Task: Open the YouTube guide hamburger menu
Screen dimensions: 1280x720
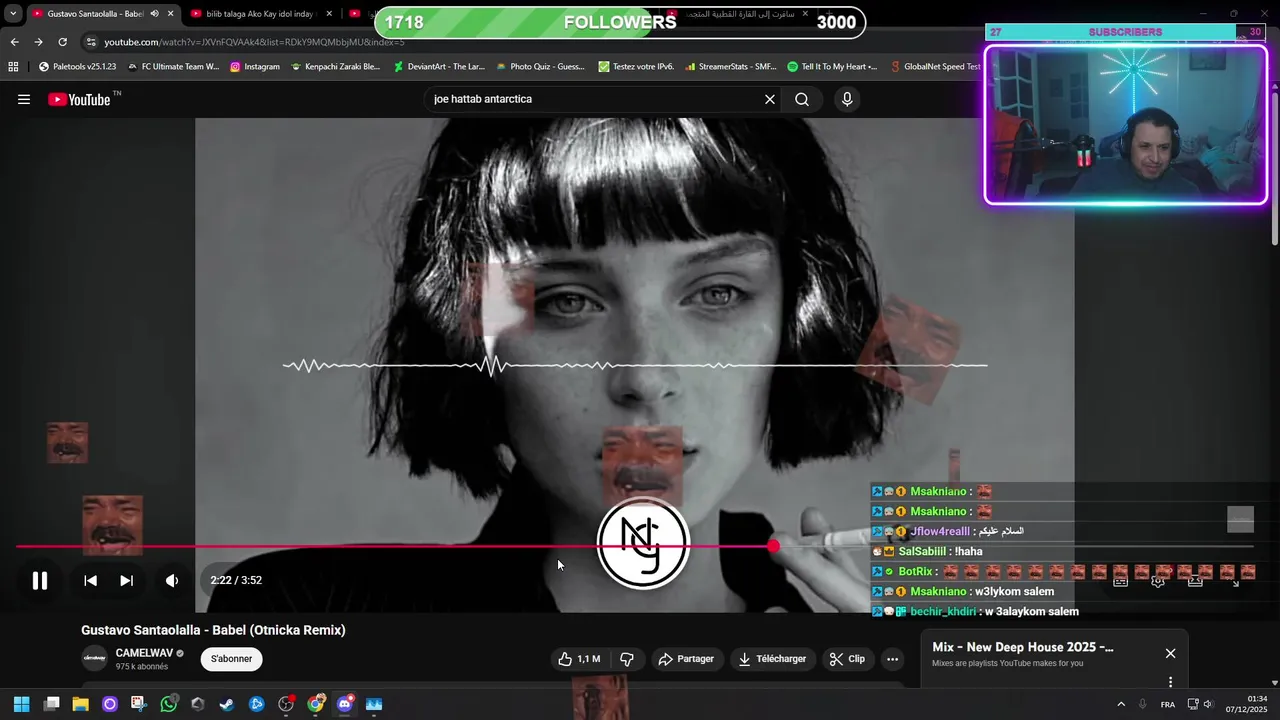Action: tap(24, 99)
